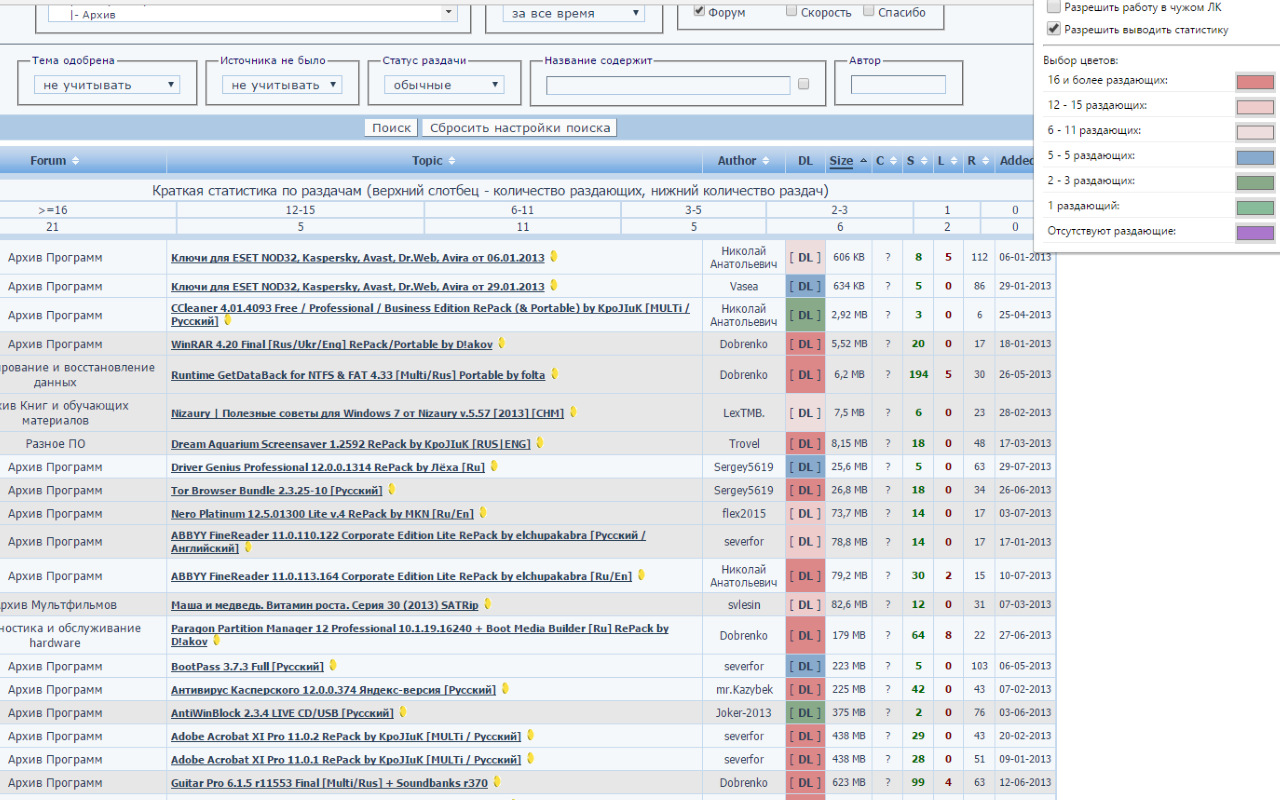Click the Author column sort arrows
This screenshot has height=800, width=1280.
pyautogui.click(x=766, y=161)
